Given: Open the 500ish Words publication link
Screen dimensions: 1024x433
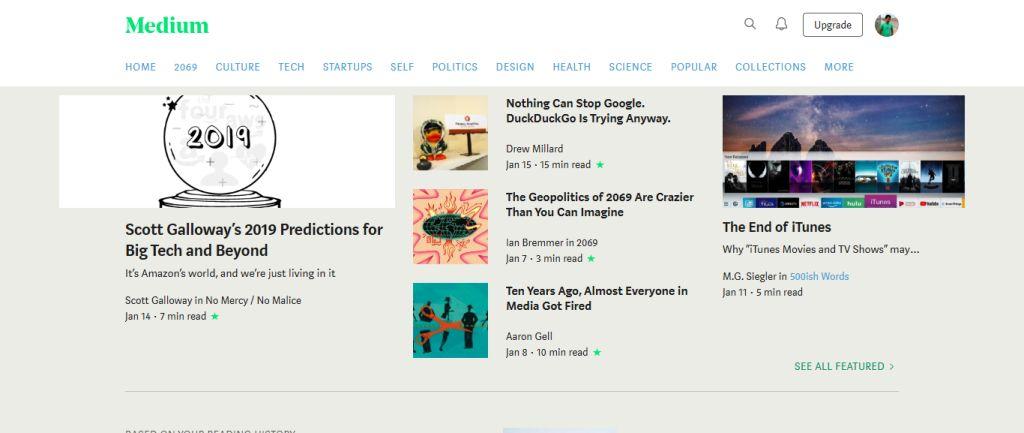Looking at the screenshot, I should coord(819,276).
